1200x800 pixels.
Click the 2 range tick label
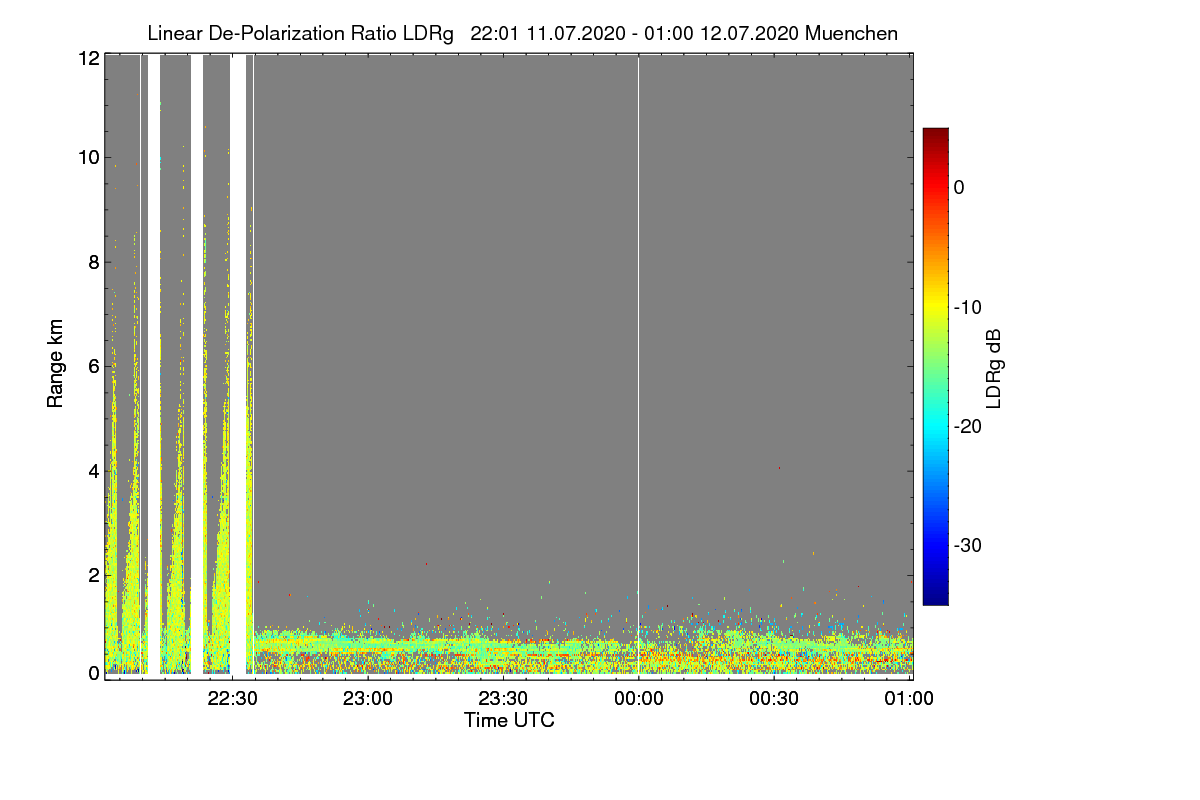pyautogui.click(x=94, y=575)
